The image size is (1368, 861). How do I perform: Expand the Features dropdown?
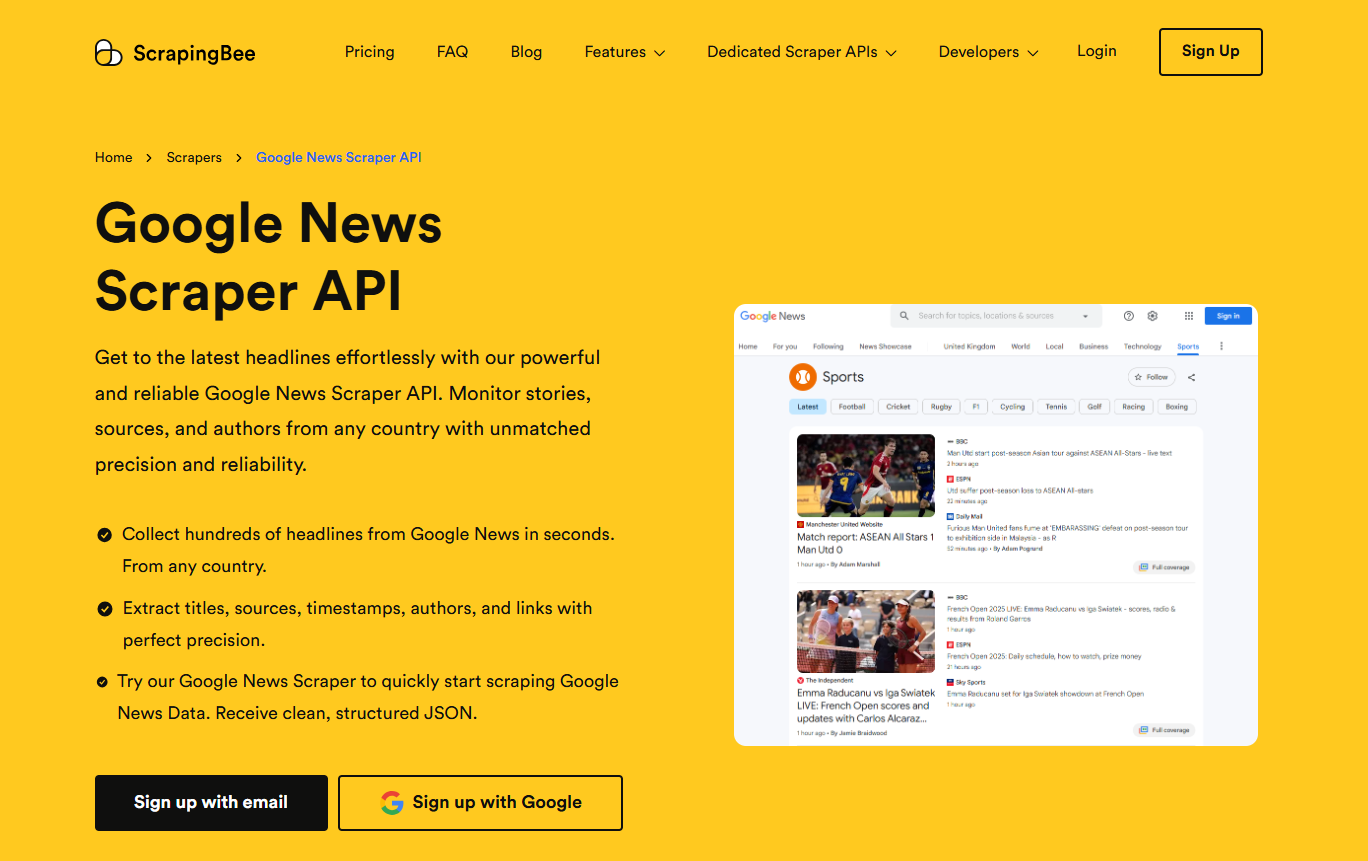(x=624, y=52)
